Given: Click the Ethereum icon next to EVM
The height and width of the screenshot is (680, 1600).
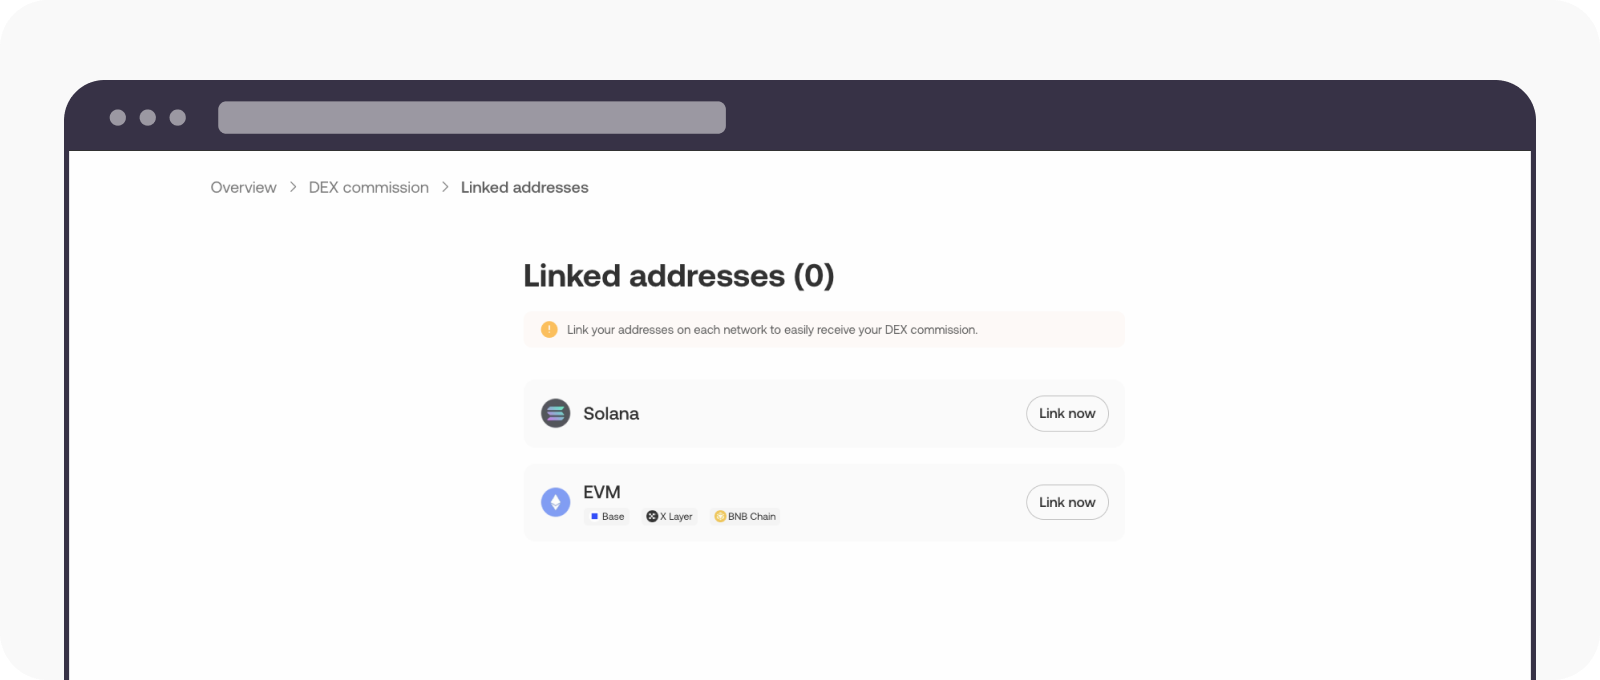Looking at the screenshot, I should [556, 502].
